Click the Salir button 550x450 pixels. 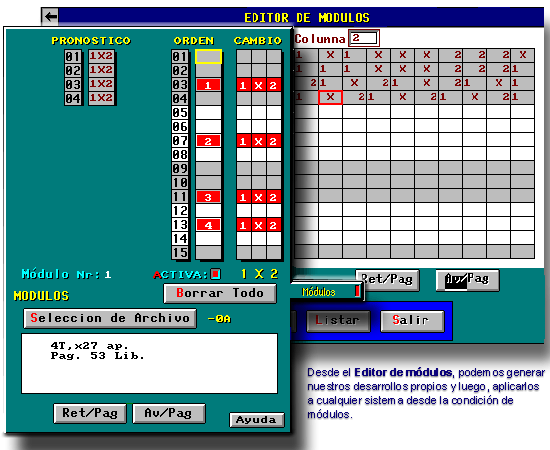412,321
